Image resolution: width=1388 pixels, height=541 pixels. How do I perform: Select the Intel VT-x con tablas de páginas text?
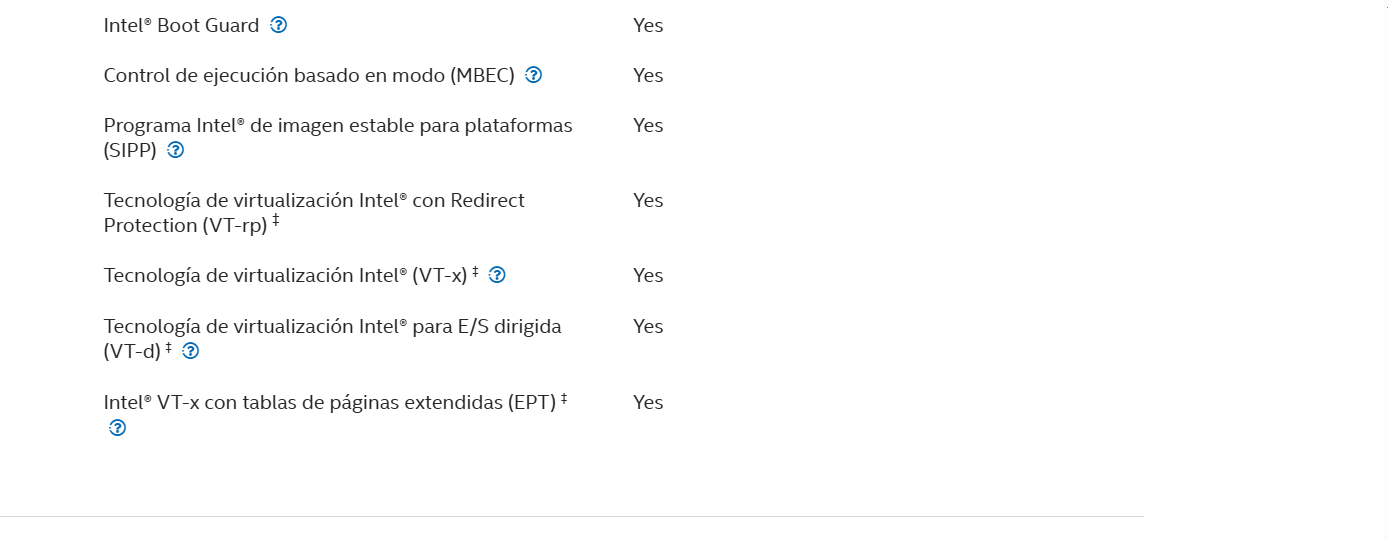coord(330,403)
